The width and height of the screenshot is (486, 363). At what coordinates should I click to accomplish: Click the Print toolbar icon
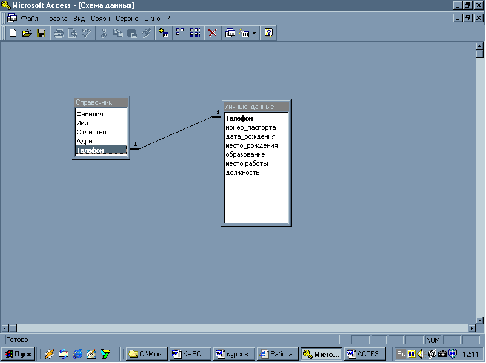(59, 33)
